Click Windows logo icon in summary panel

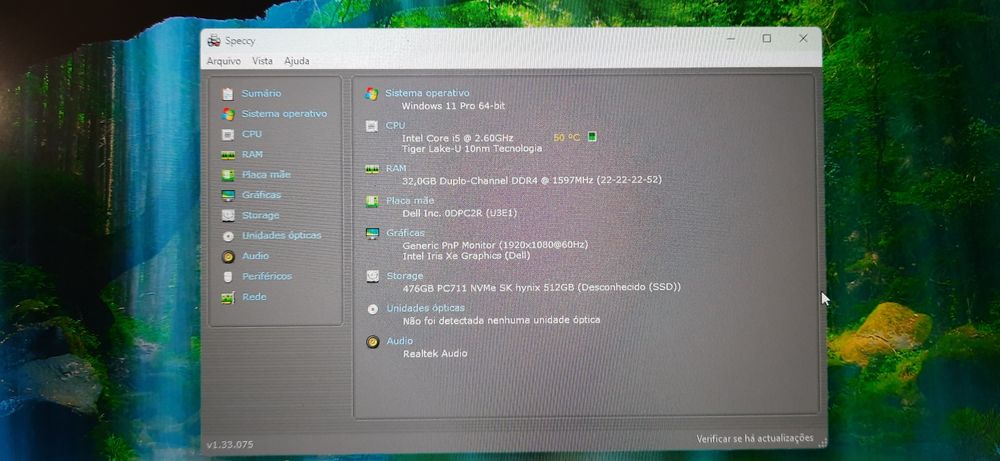click(371, 94)
